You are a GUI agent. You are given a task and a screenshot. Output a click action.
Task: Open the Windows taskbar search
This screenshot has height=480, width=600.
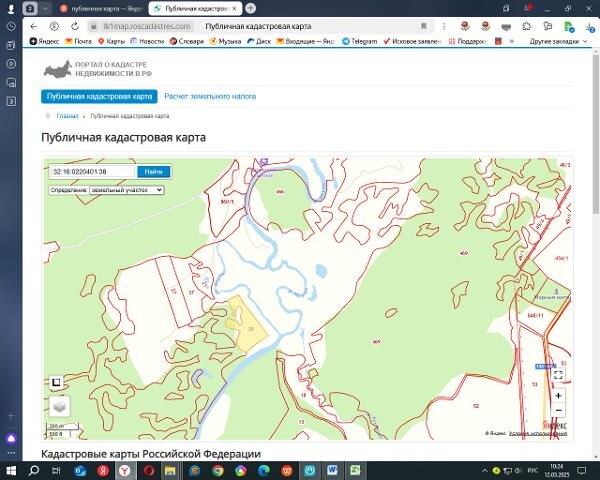[x=34, y=470]
